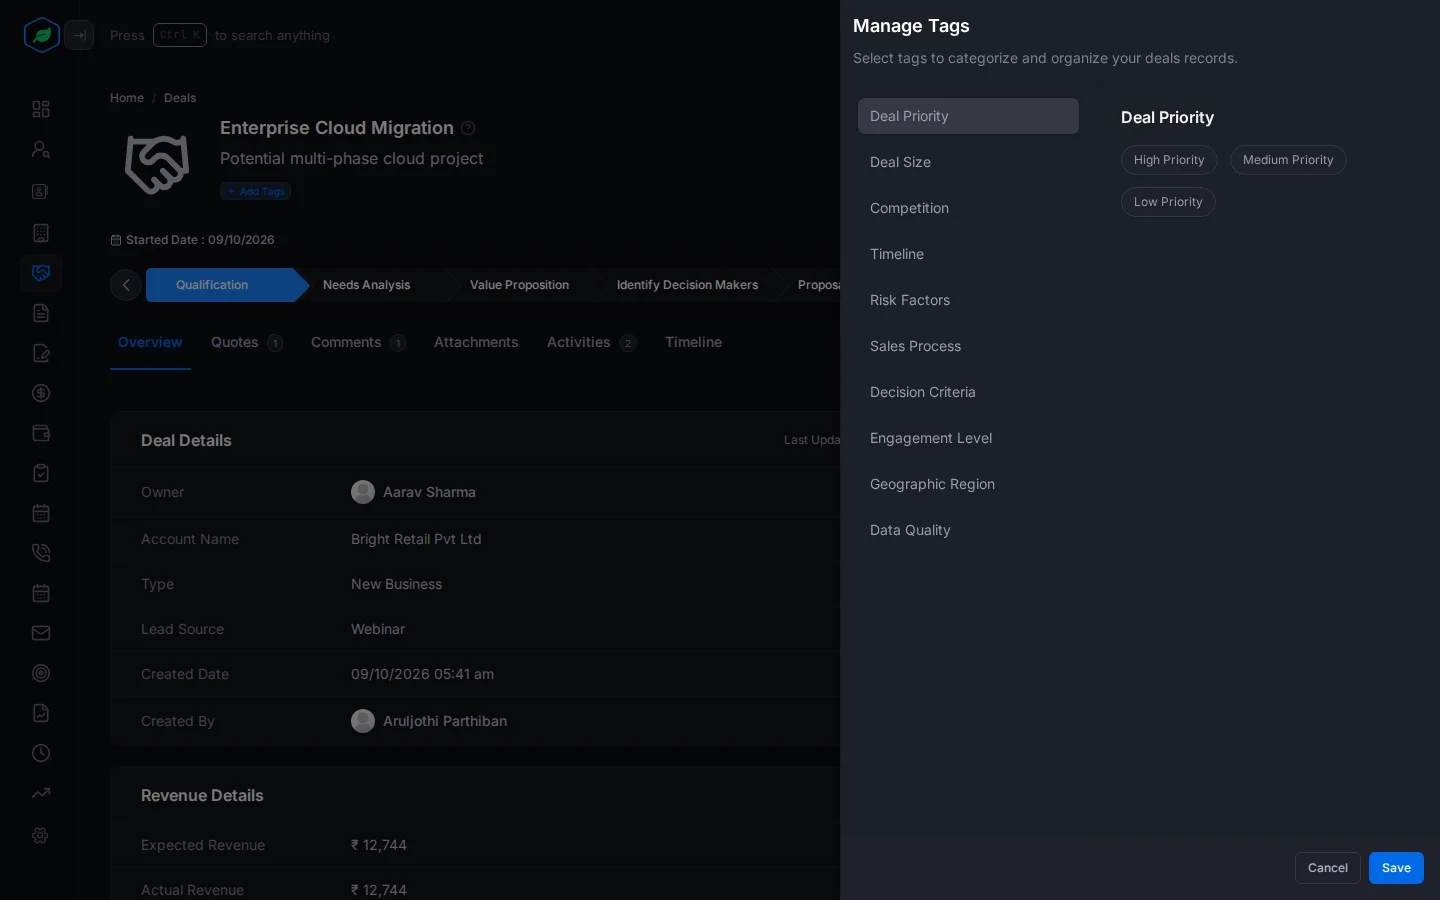
Task: Open the dollar coin icon in sidebar
Action: coord(41,393)
